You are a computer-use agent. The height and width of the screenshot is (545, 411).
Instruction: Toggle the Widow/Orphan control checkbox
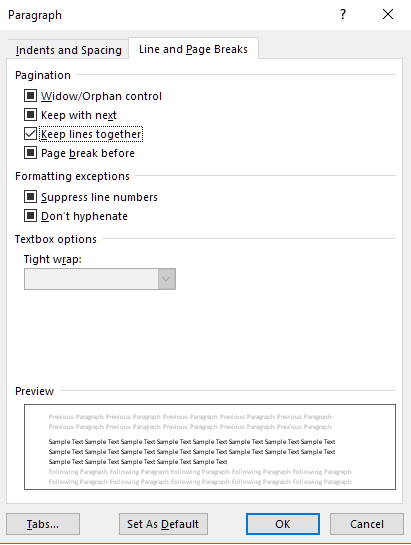tap(30, 95)
